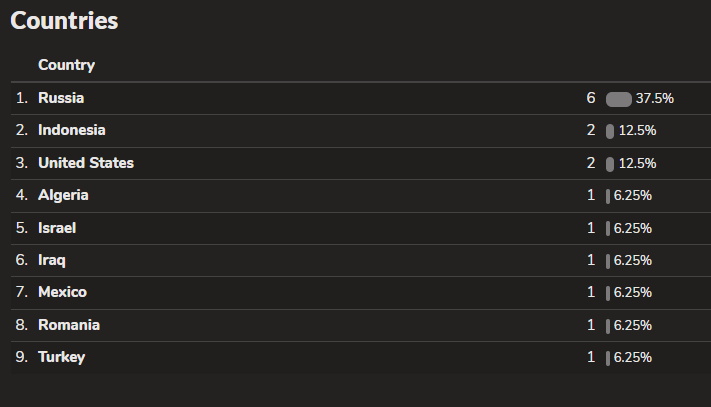
Task: Click the 37.5% label for Russia
Action: (654, 98)
